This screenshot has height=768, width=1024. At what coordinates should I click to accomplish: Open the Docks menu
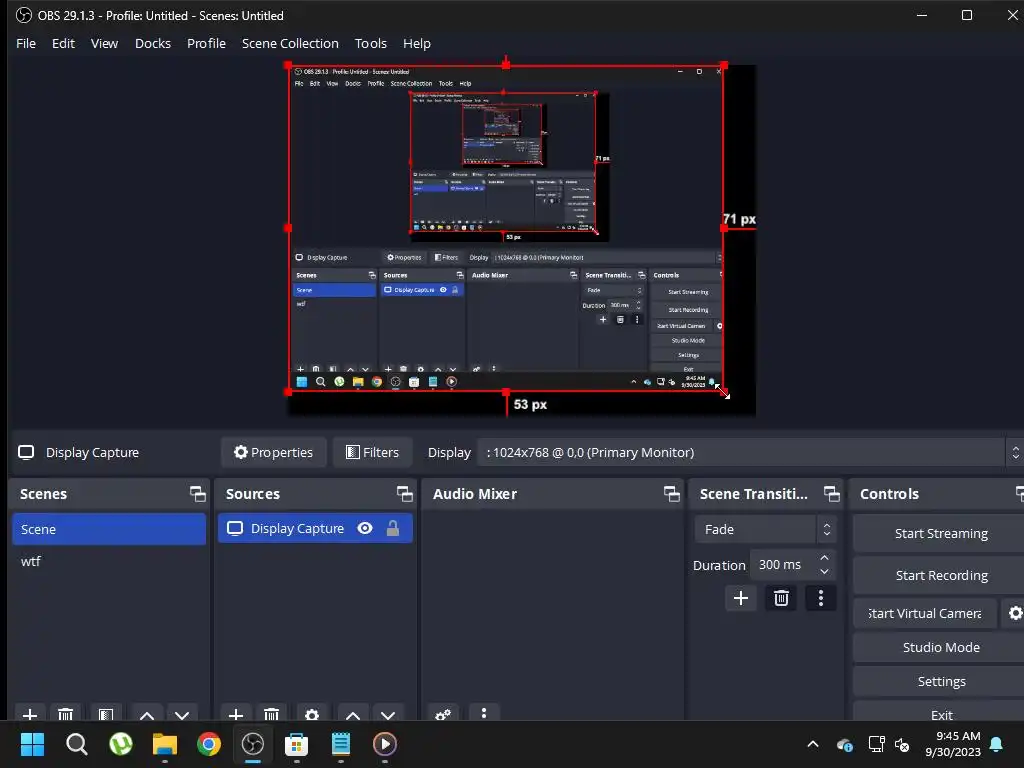coord(153,43)
